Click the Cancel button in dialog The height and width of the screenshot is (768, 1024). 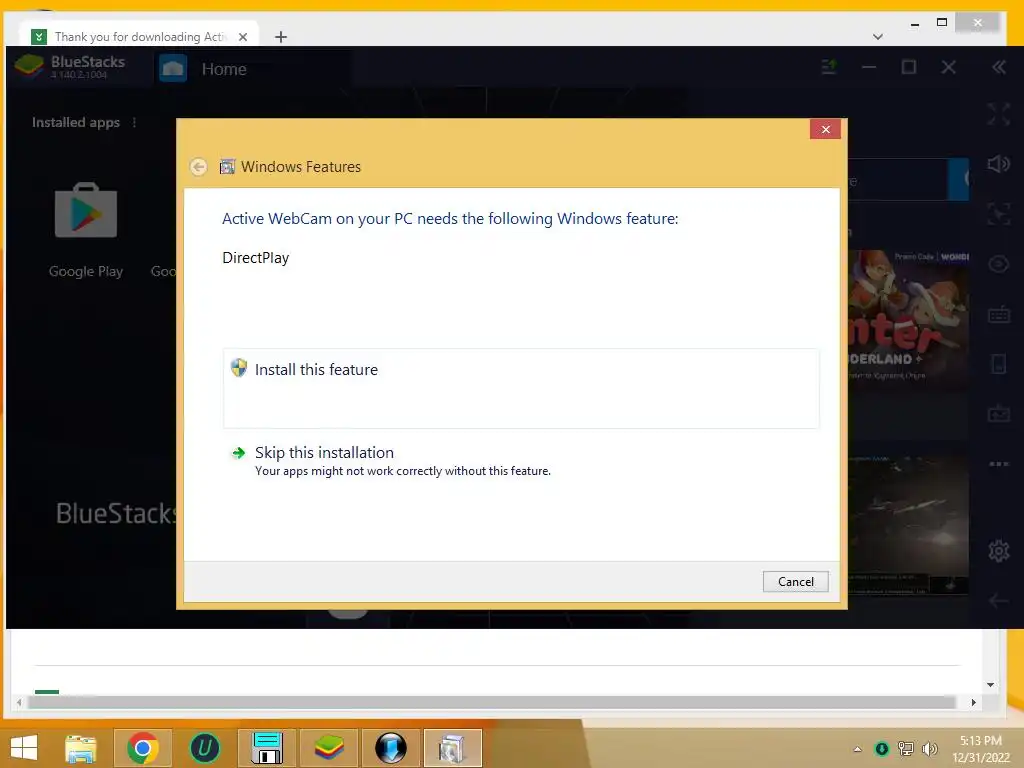[795, 582]
